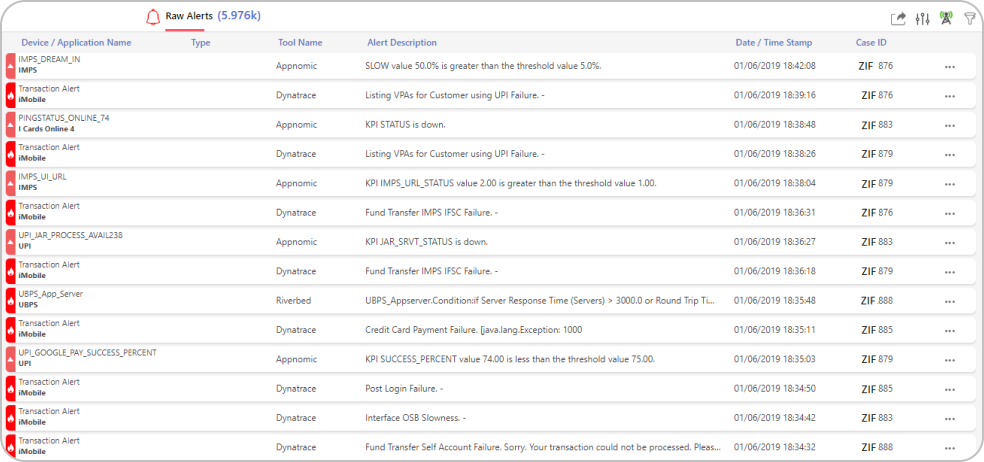984x462 pixels.
Task: Sort by Device / Application Name column
Action: pos(77,43)
